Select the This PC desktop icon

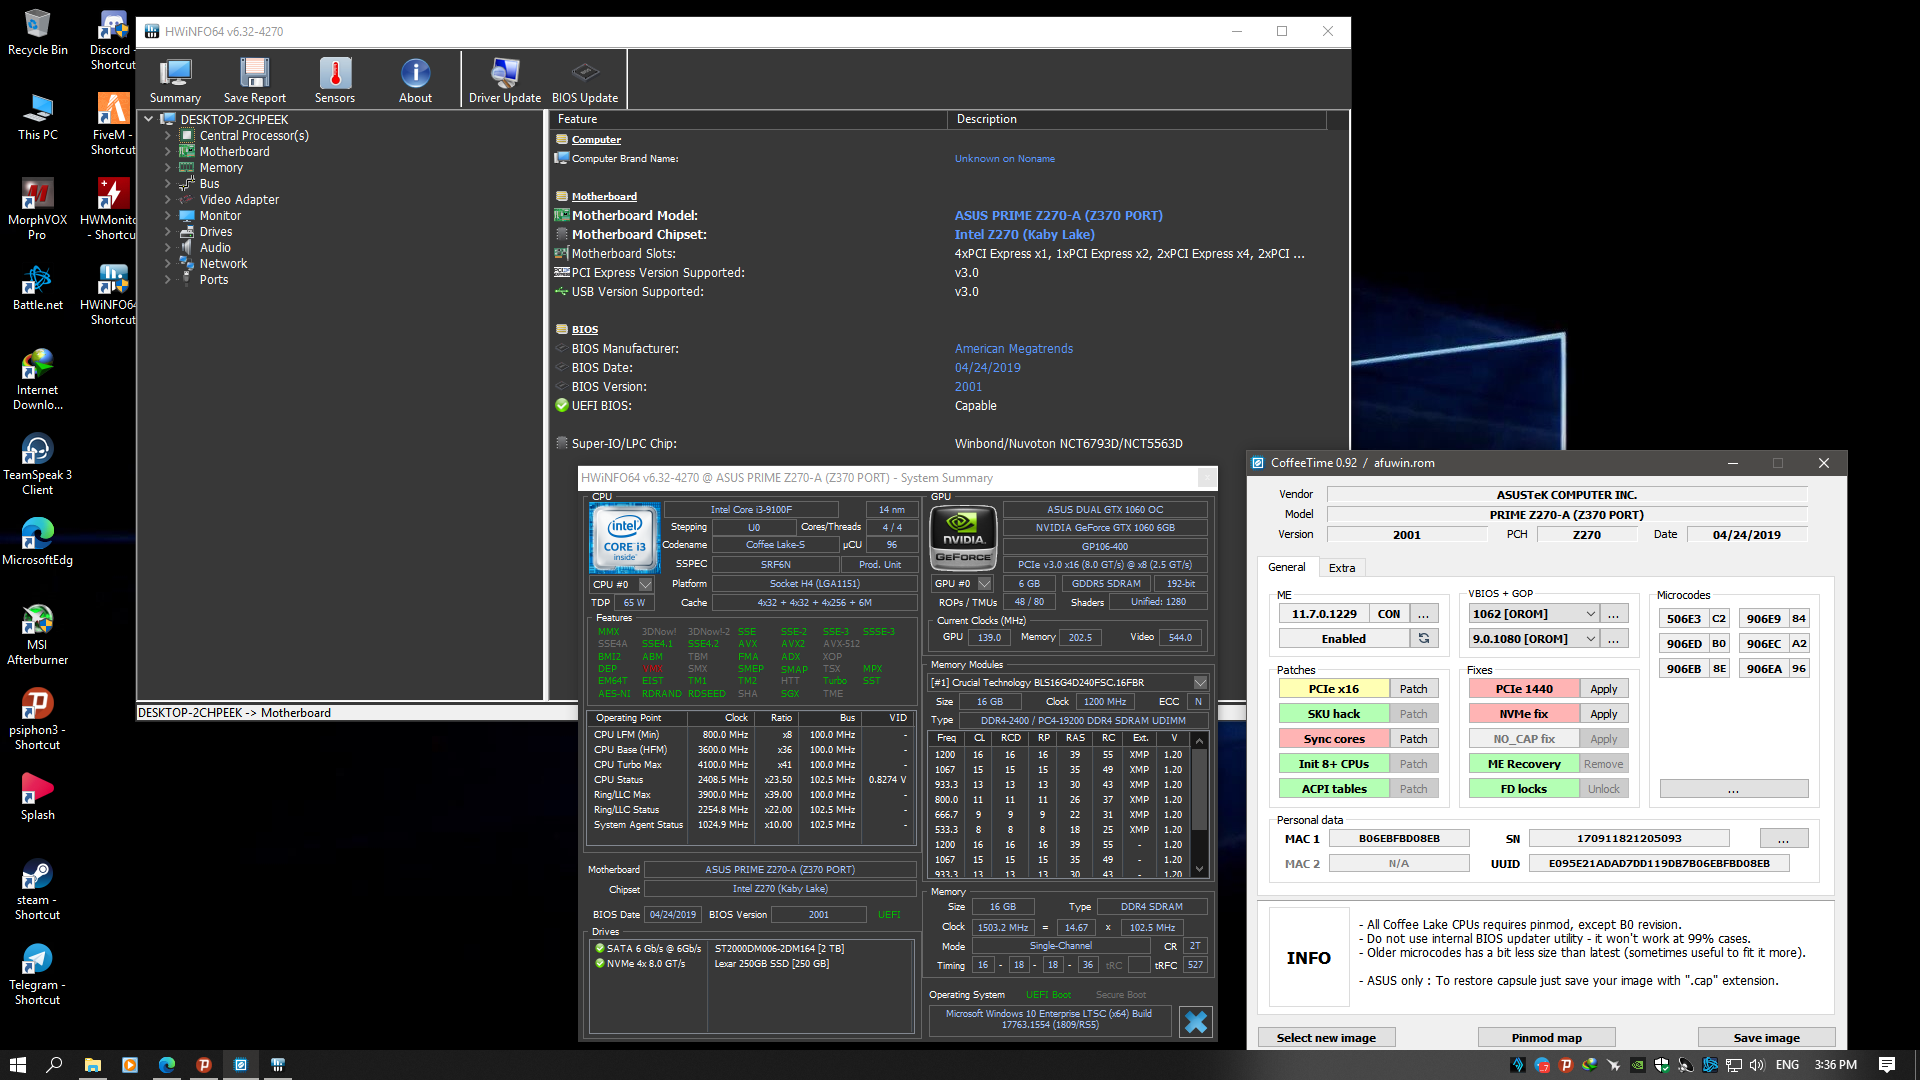pos(38,117)
